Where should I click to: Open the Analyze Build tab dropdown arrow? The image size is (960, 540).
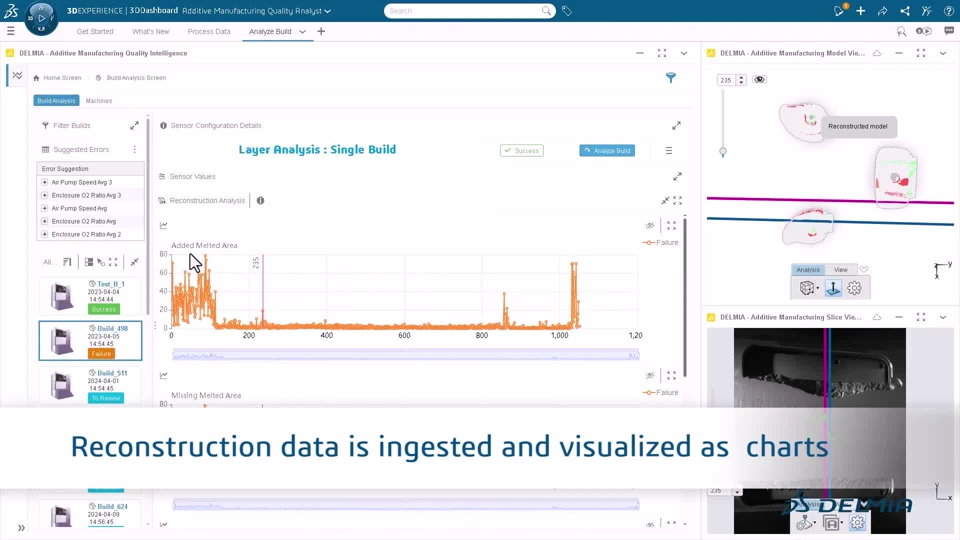(302, 31)
